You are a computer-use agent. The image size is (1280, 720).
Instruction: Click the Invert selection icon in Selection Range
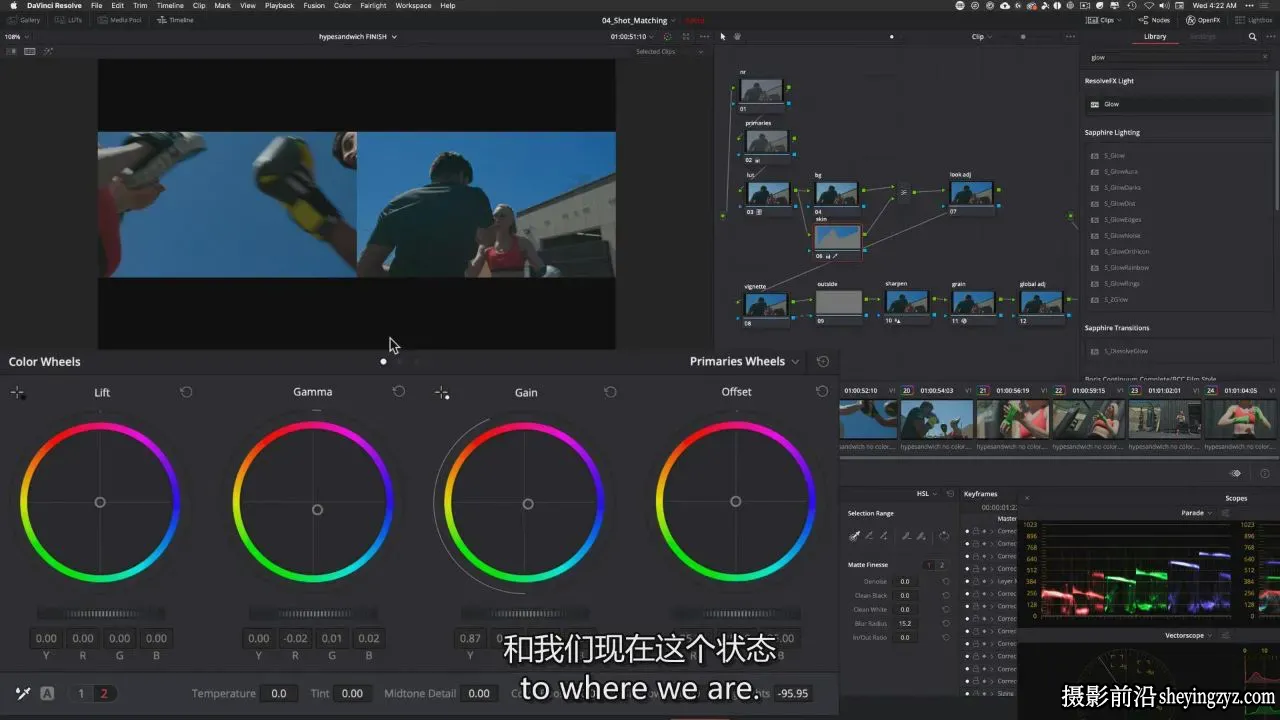click(943, 536)
